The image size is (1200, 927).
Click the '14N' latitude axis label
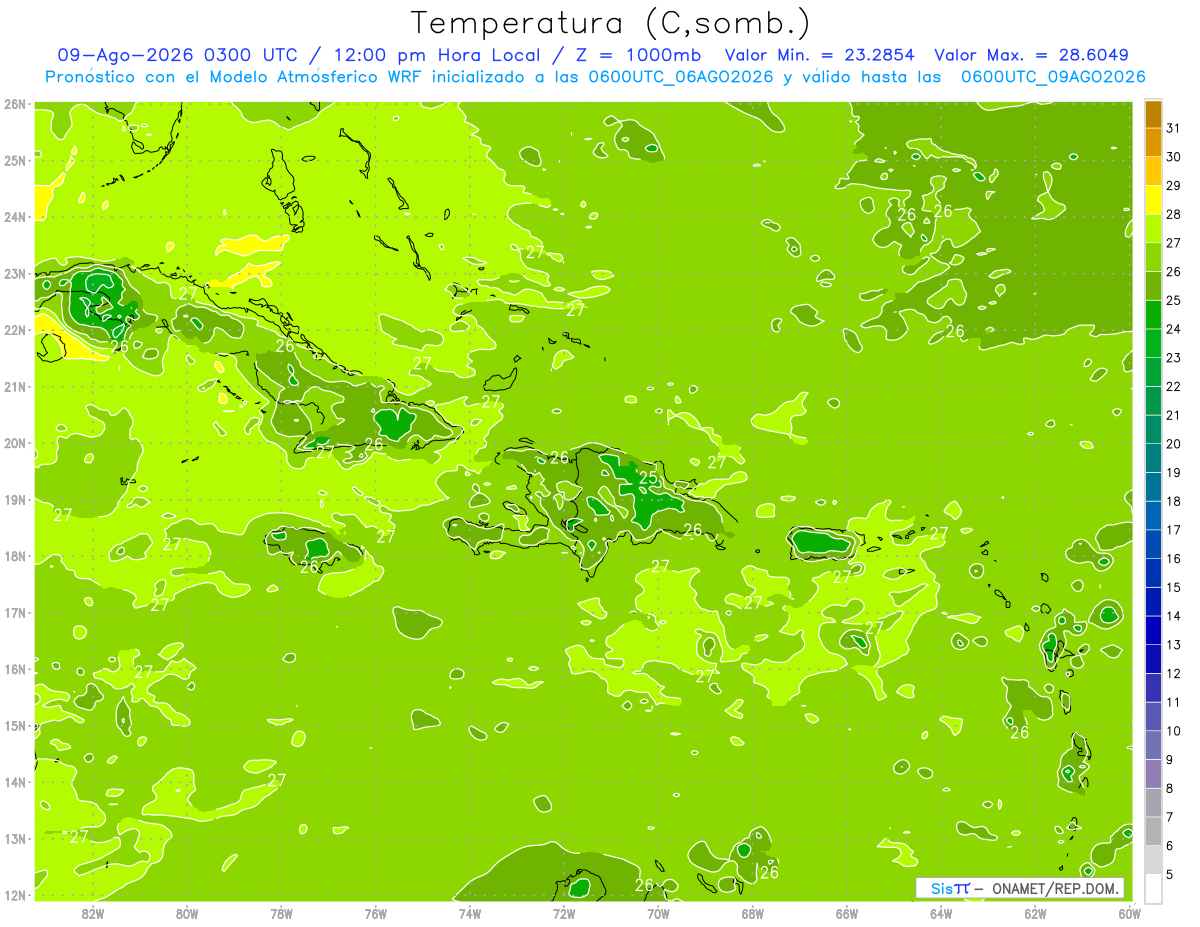click(x=15, y=782)
